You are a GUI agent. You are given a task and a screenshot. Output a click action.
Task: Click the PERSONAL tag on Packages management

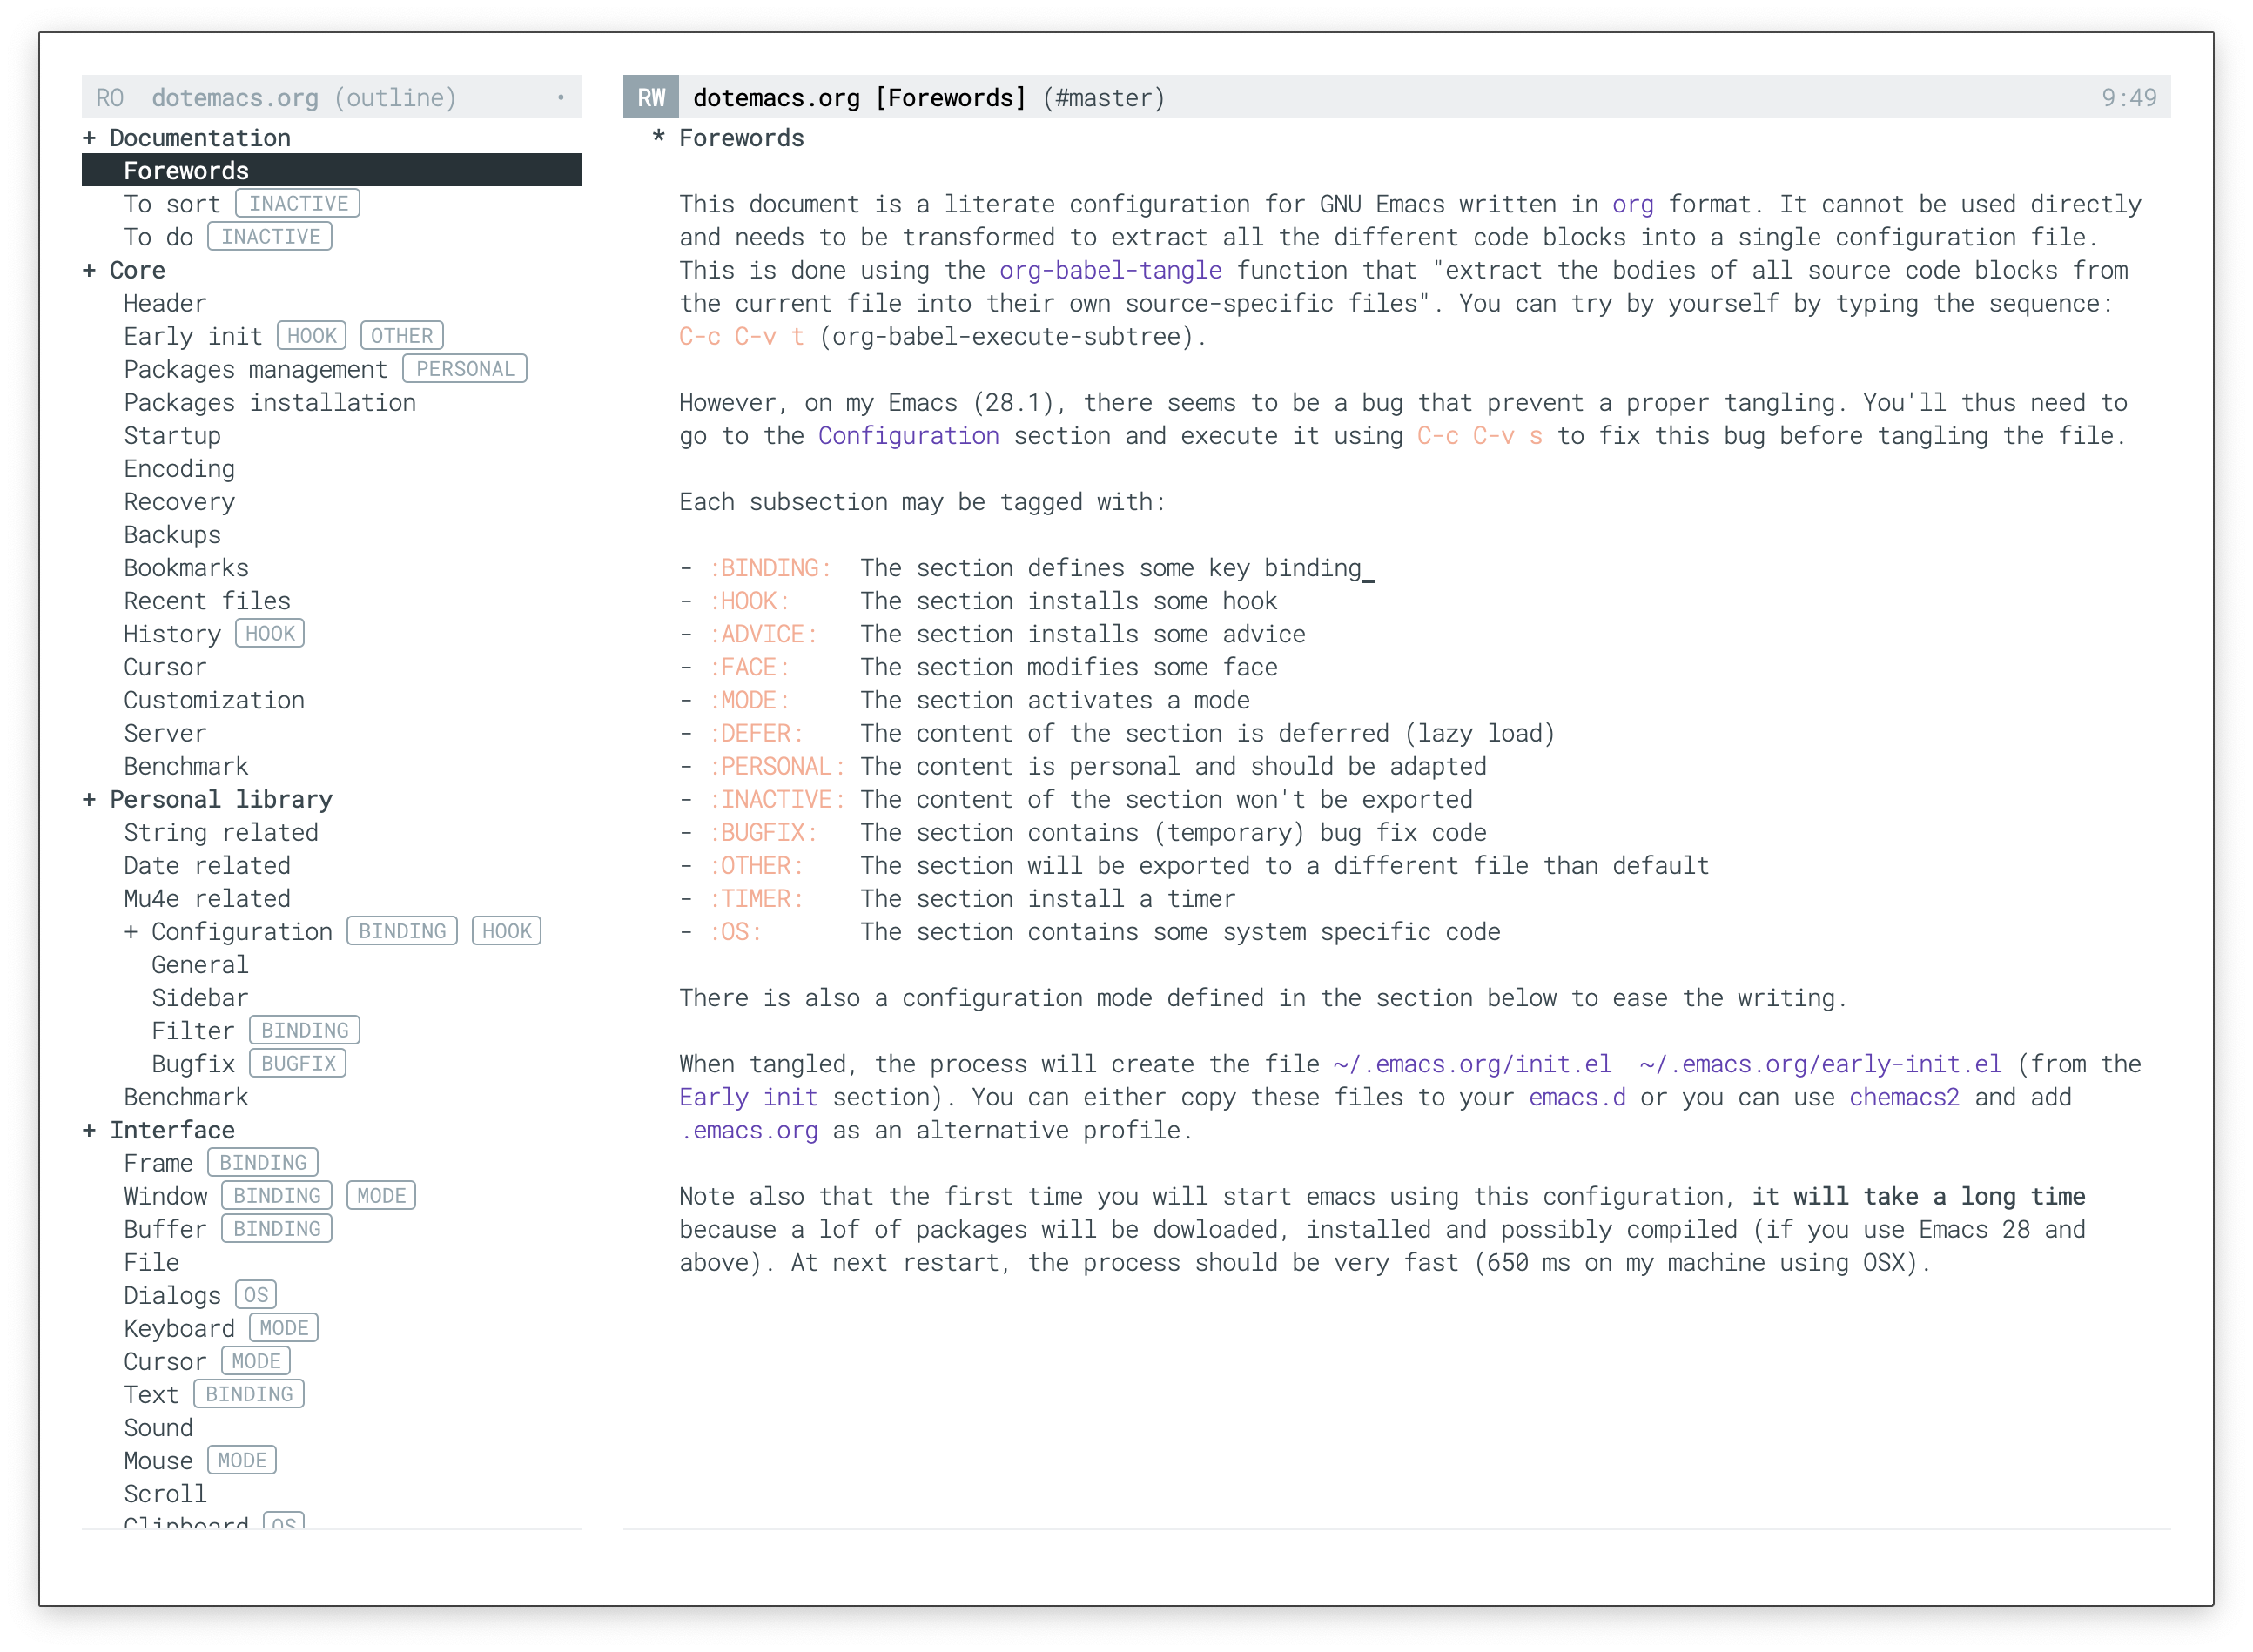(x=461, y=367)
